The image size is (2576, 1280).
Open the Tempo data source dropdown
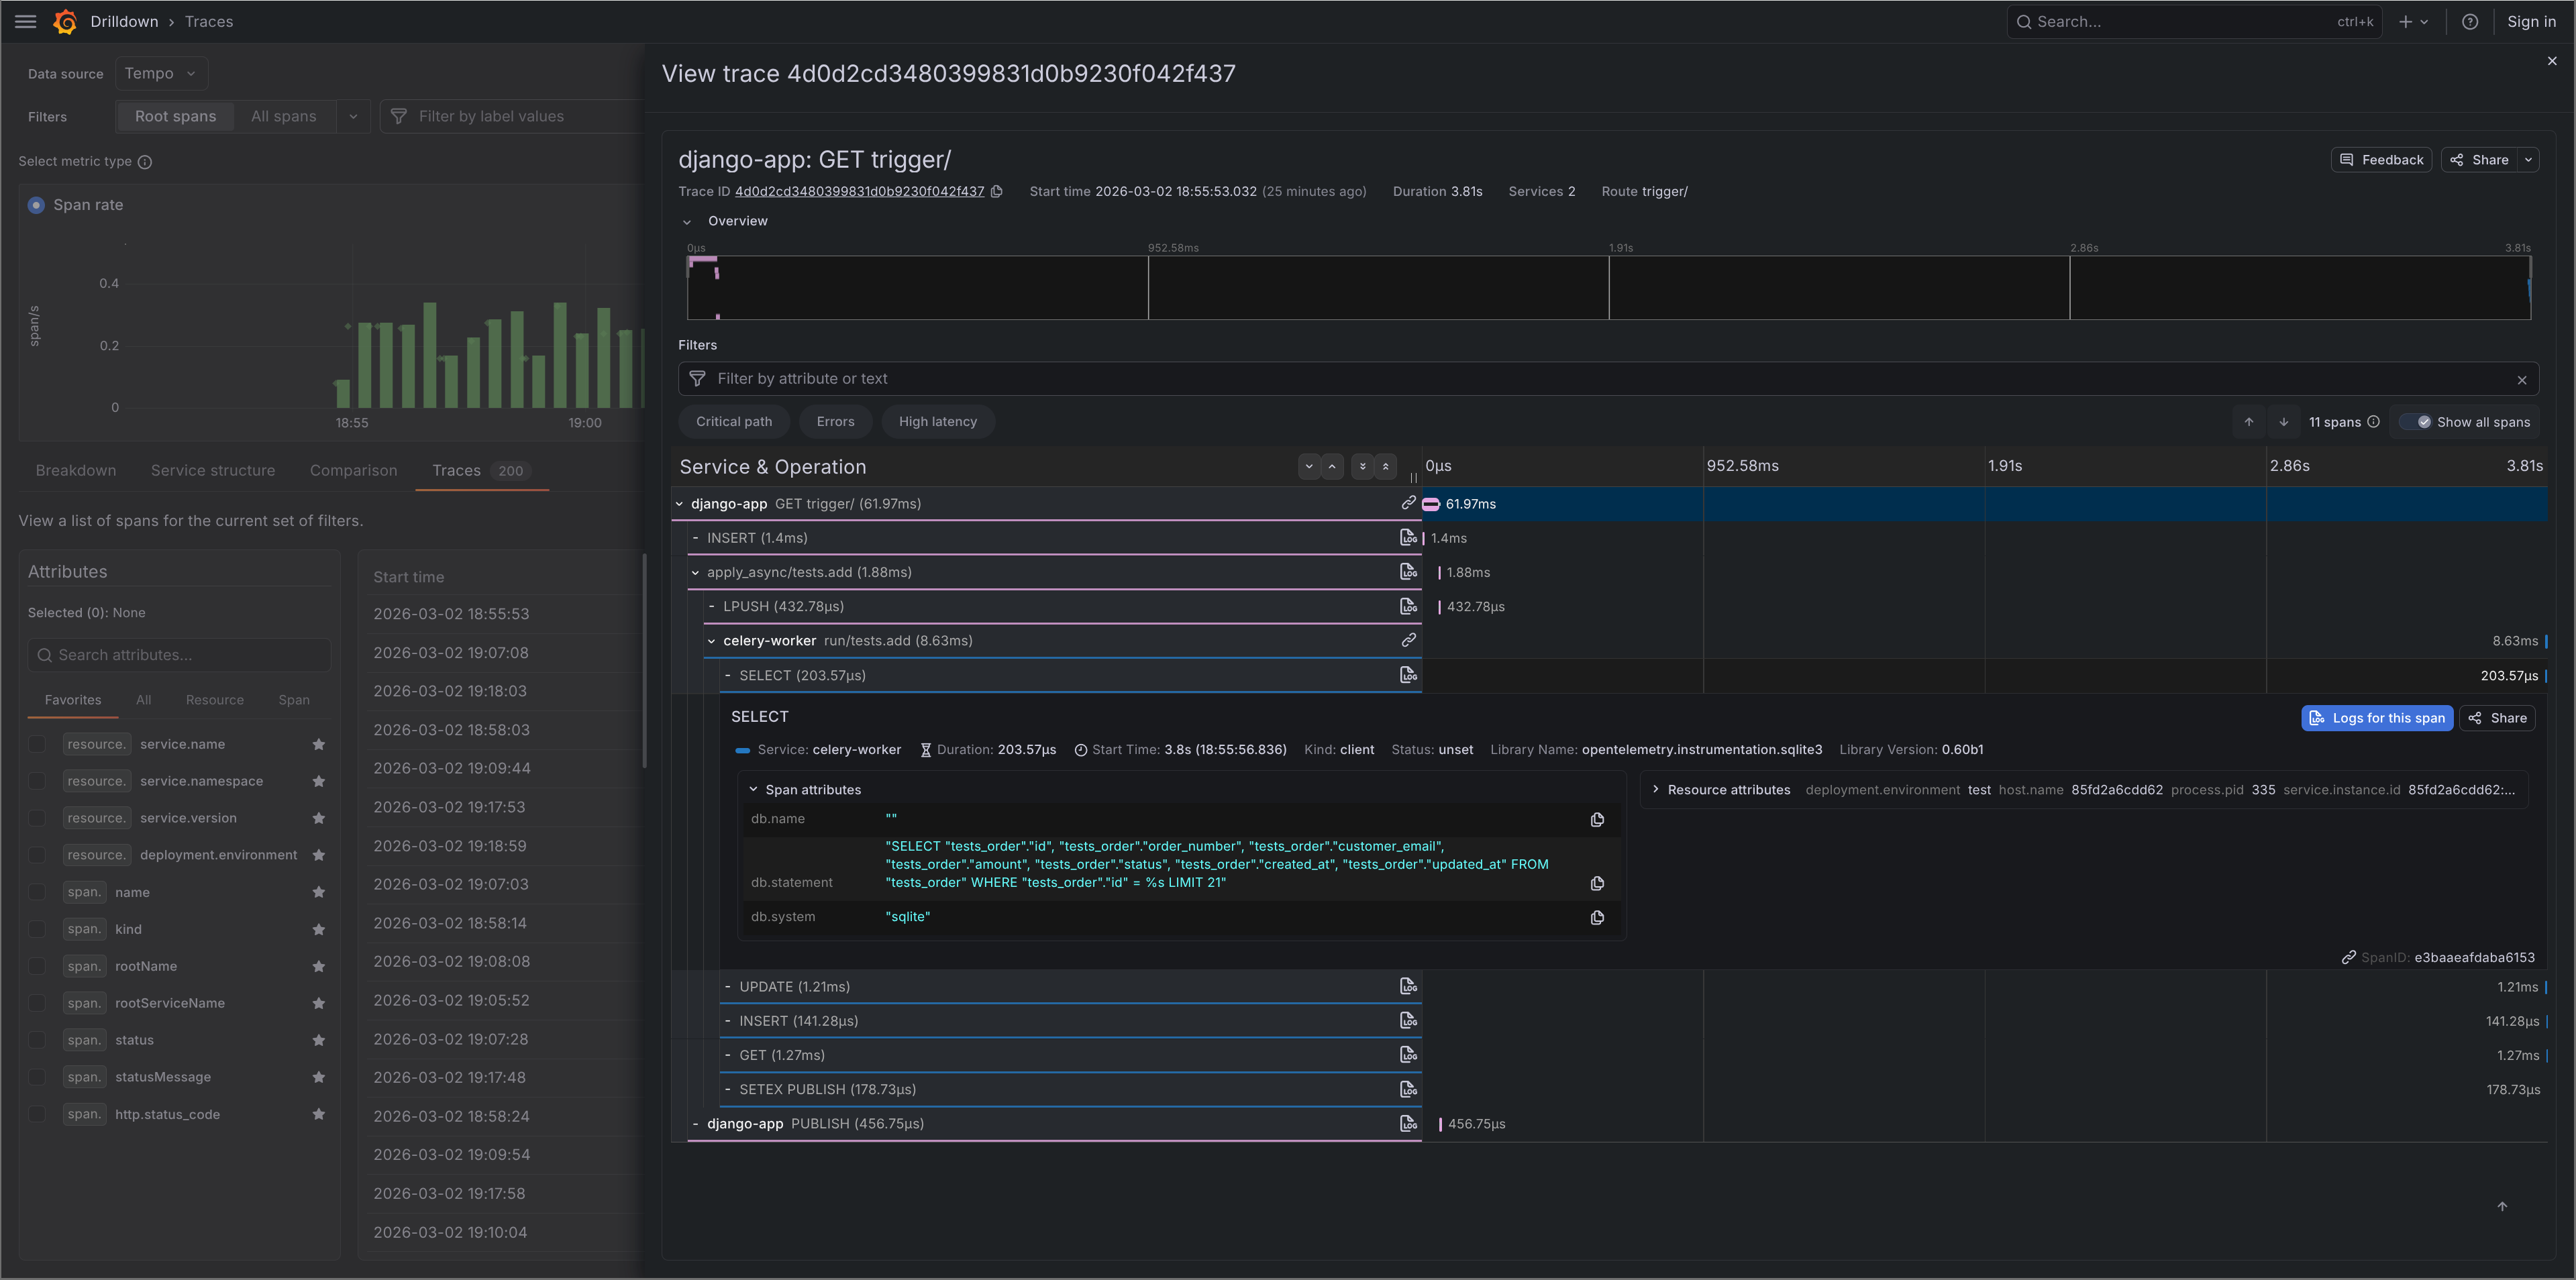160,73
